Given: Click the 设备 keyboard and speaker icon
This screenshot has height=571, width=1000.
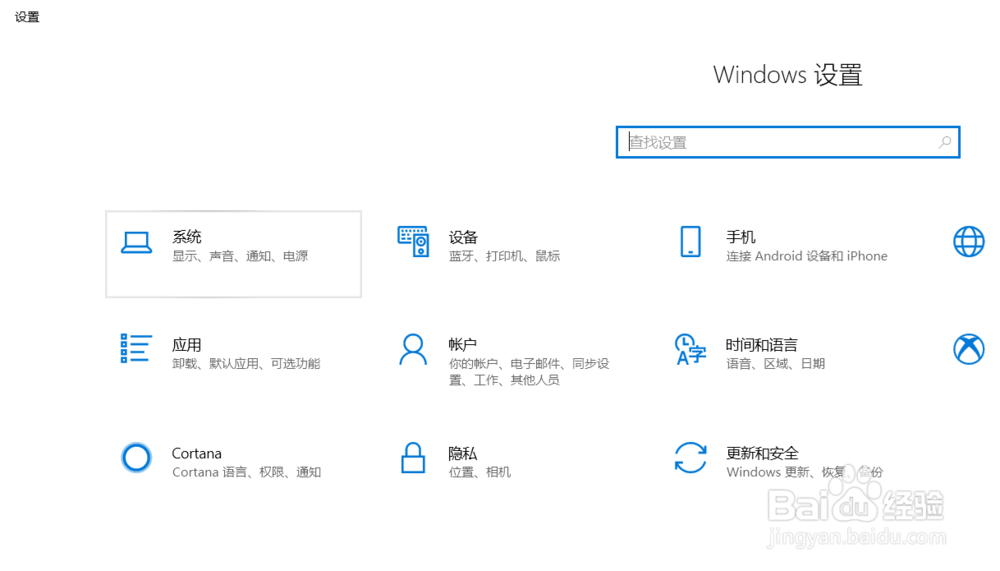Looking at the screenshot, I should (413, 242).
